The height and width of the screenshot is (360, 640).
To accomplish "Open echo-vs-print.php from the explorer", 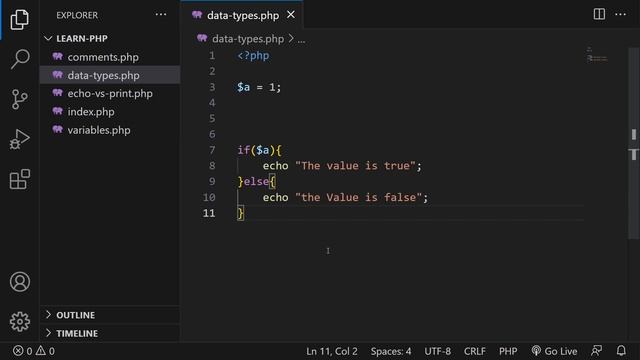I will point(110,93).
